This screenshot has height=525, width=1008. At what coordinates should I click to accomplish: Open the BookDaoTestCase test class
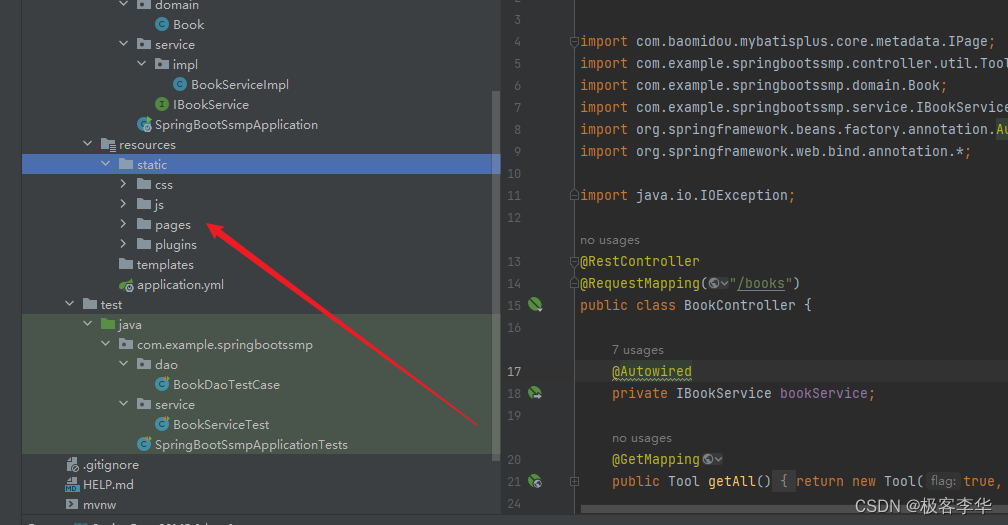point(226,385)
